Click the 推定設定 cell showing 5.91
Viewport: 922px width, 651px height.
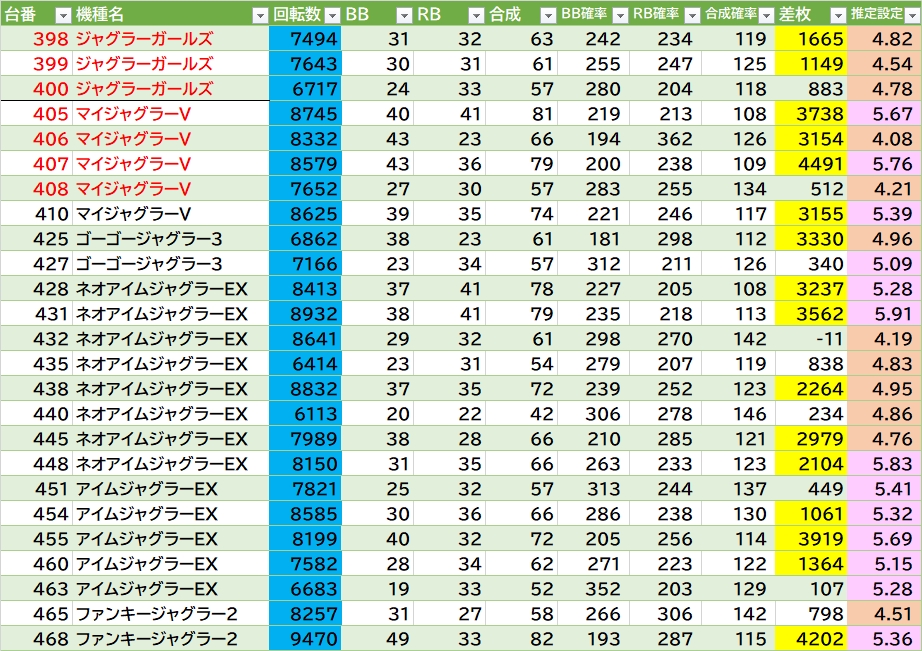pos(885,314)
